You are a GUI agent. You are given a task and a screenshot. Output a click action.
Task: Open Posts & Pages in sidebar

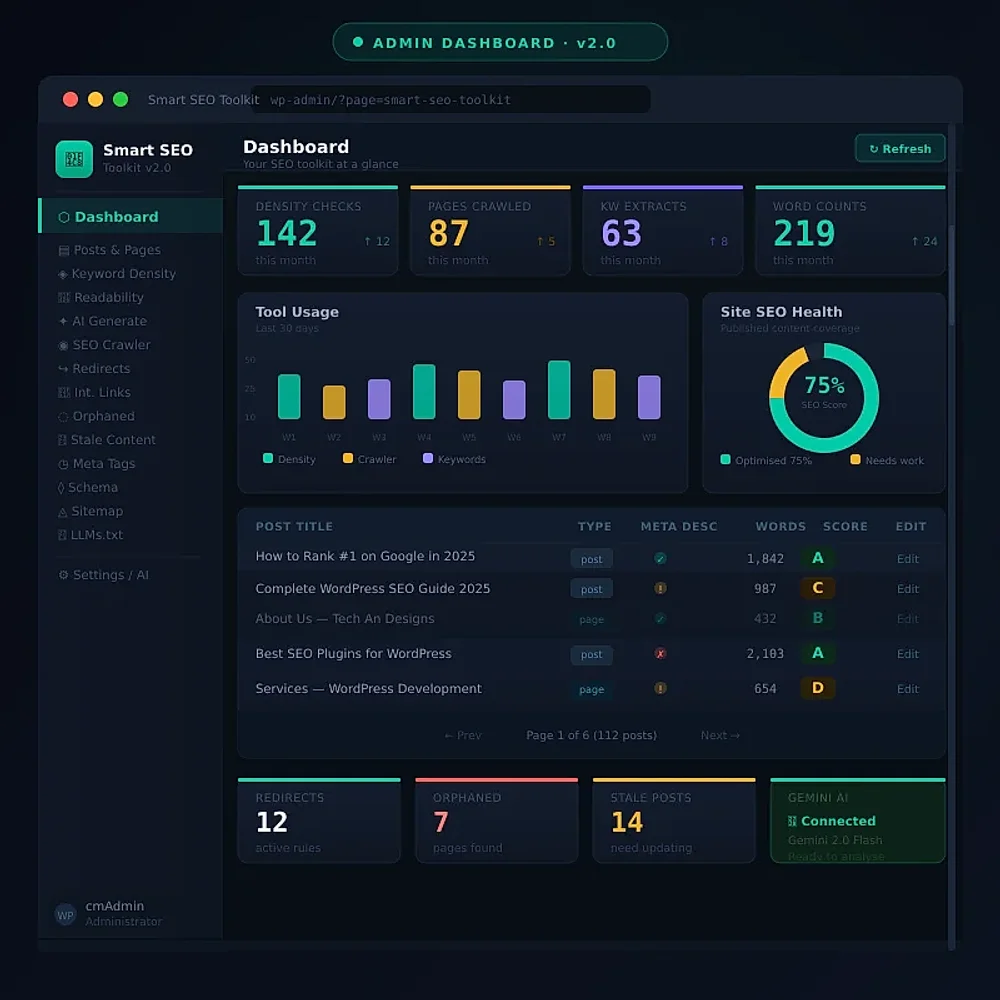point(109,250)
